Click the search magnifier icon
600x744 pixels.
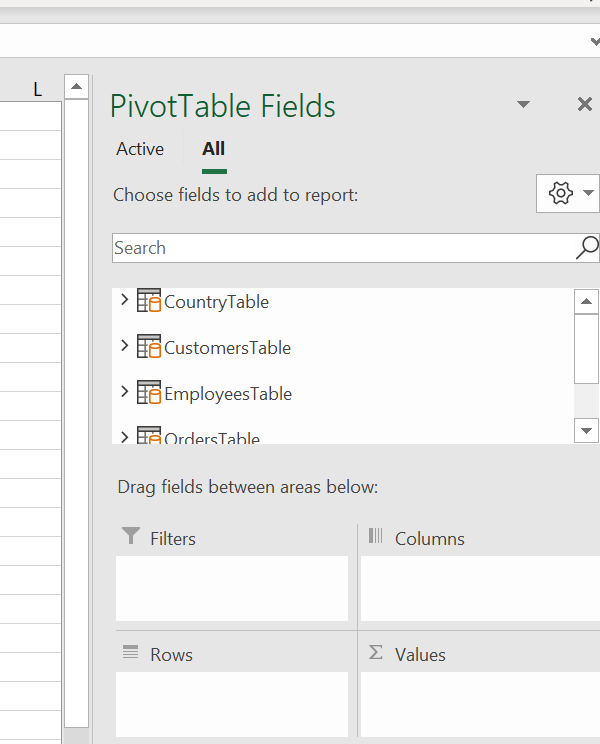point(587,248)
